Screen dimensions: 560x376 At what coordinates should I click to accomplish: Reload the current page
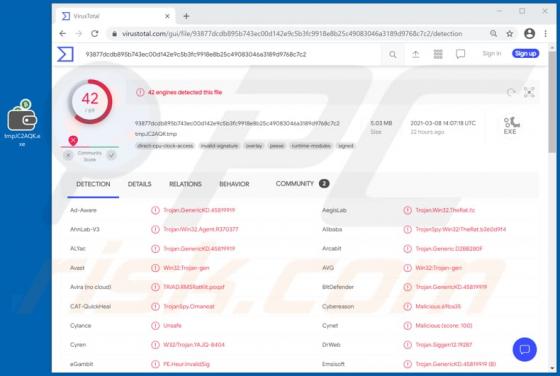point(95,34)
